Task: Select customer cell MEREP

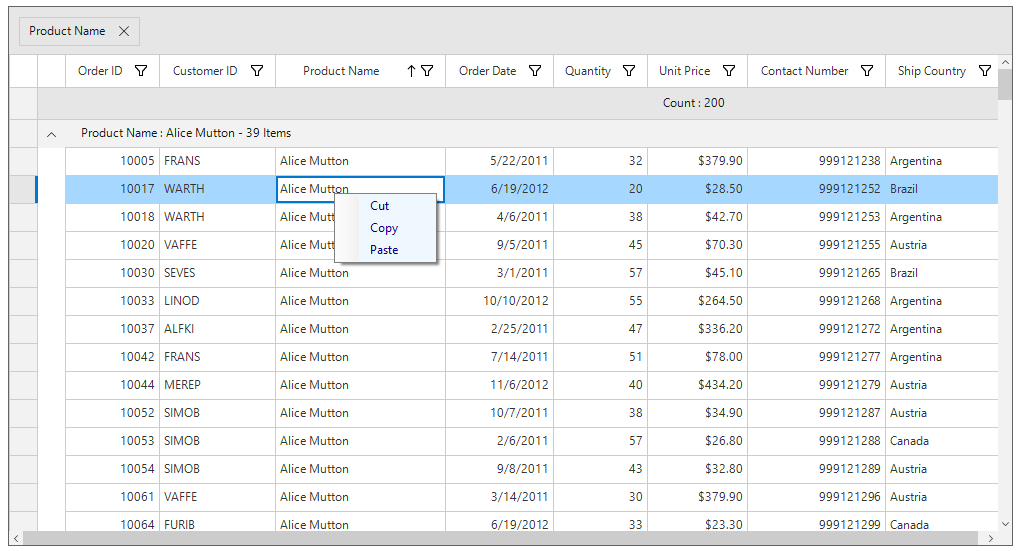Action: (217, 385)
